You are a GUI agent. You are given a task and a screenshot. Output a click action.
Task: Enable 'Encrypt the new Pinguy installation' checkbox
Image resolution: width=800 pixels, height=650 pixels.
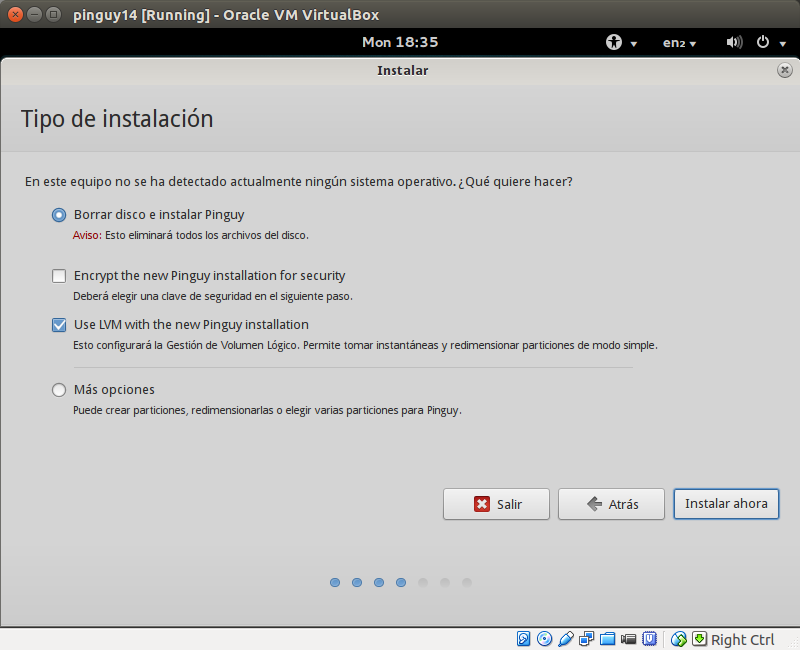click(x=59, y=276)
